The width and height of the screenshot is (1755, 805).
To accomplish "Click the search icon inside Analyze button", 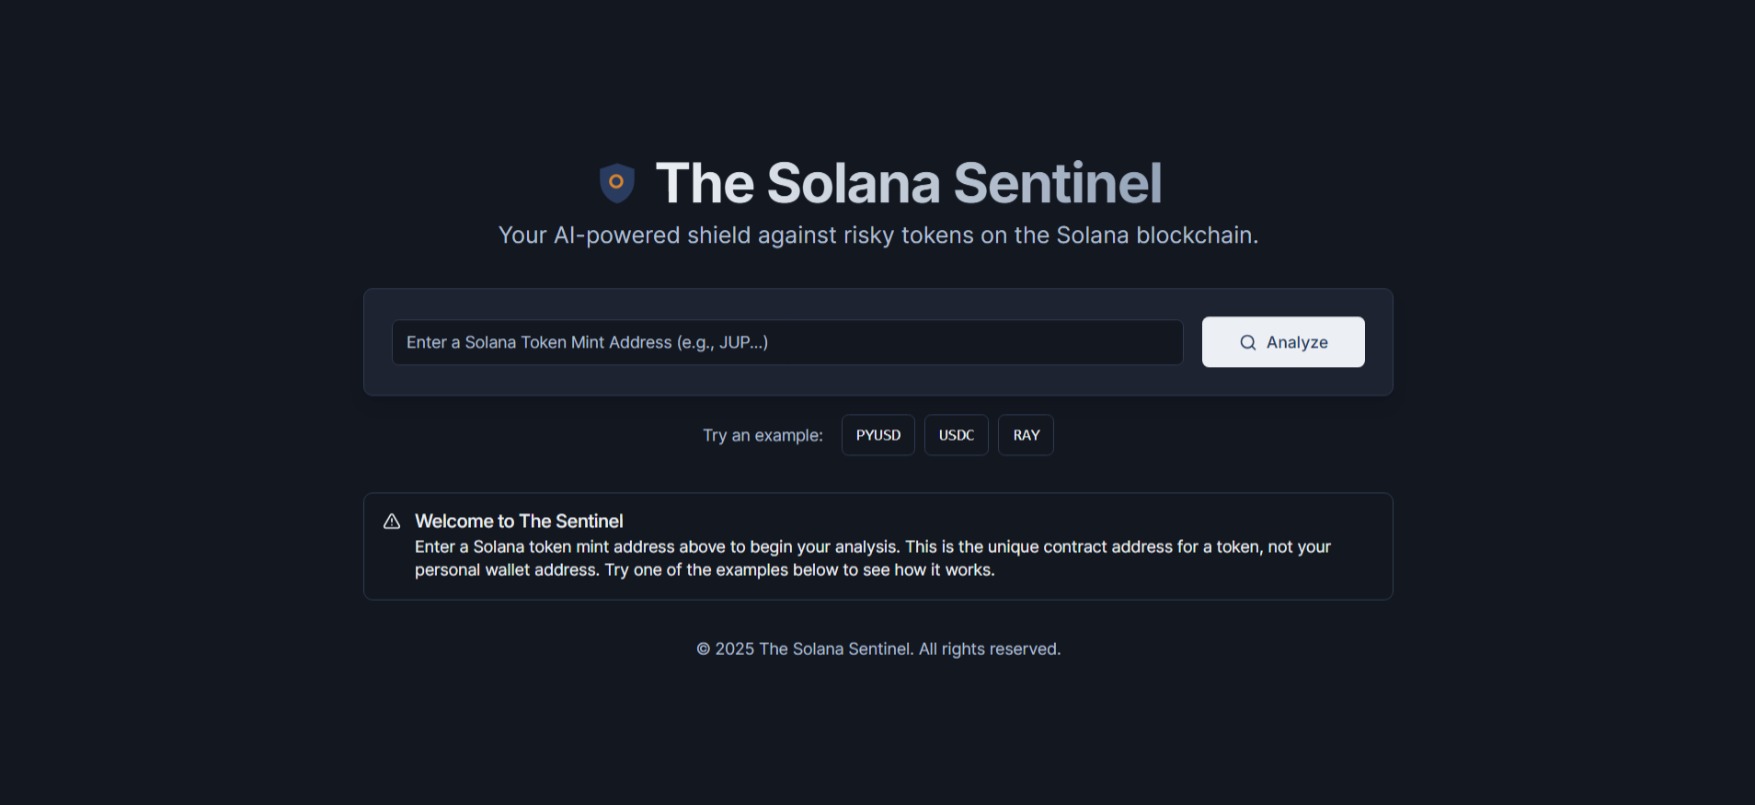I will [1247, 342].
